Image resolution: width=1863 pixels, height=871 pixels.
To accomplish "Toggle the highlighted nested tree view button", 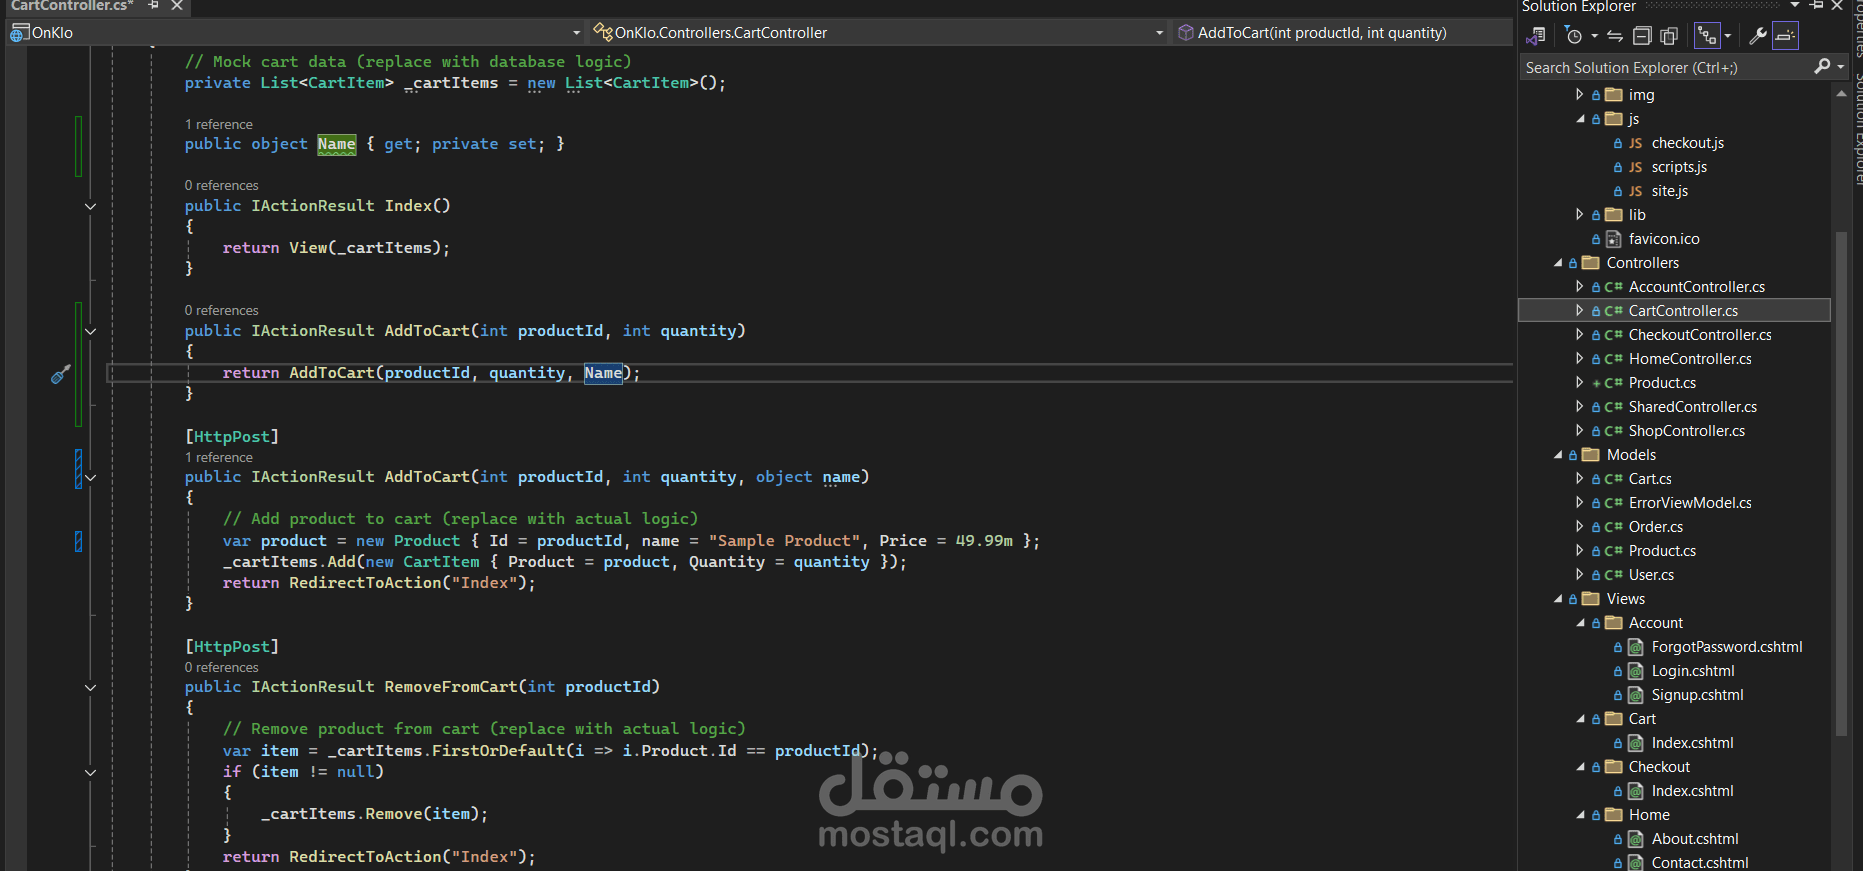I will click(x=1707, y=36).
